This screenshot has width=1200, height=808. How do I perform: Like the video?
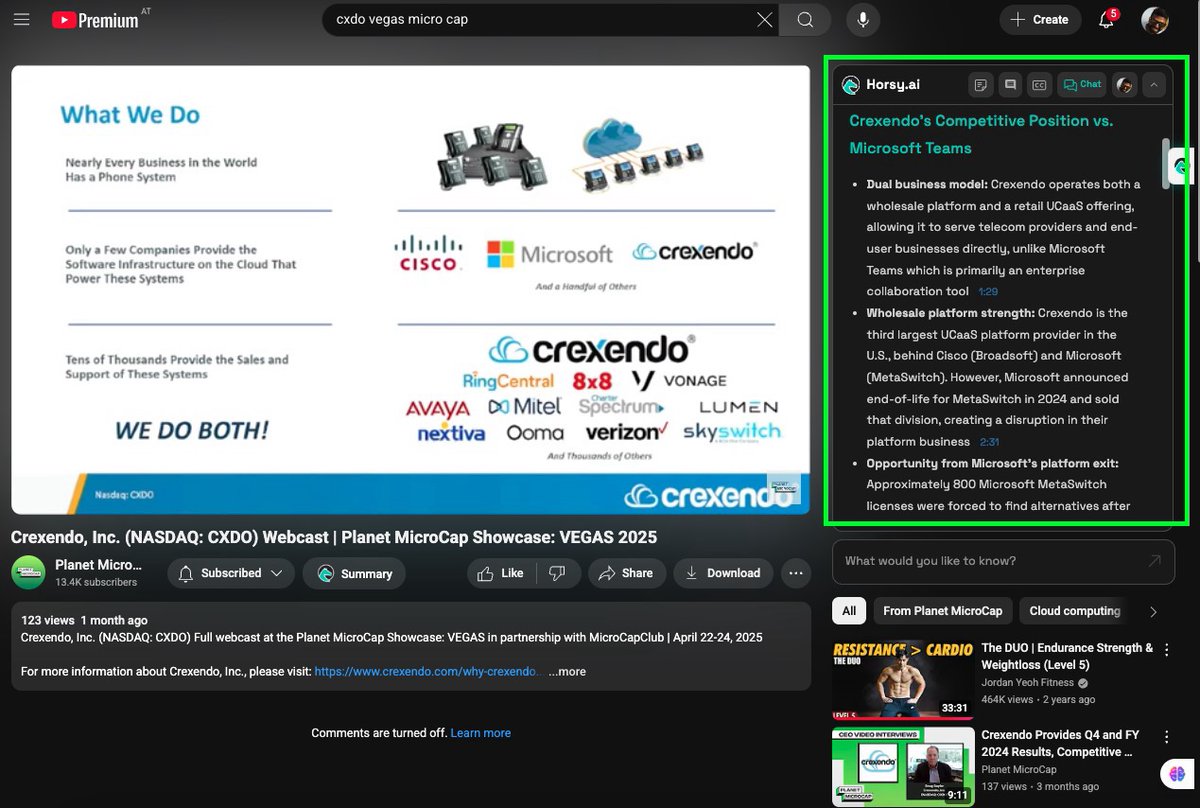click(x=501, y=573)
